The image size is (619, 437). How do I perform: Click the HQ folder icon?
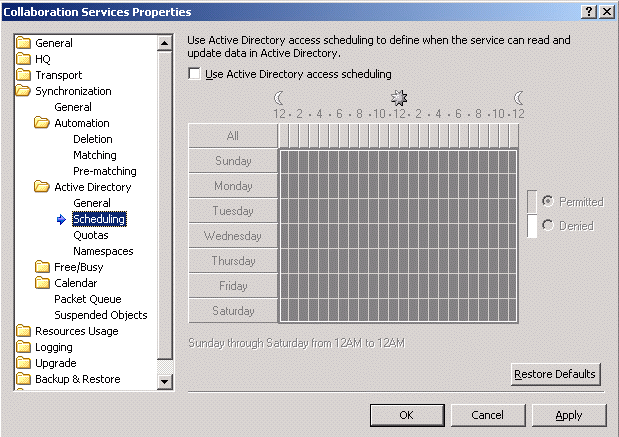(23, 59)
